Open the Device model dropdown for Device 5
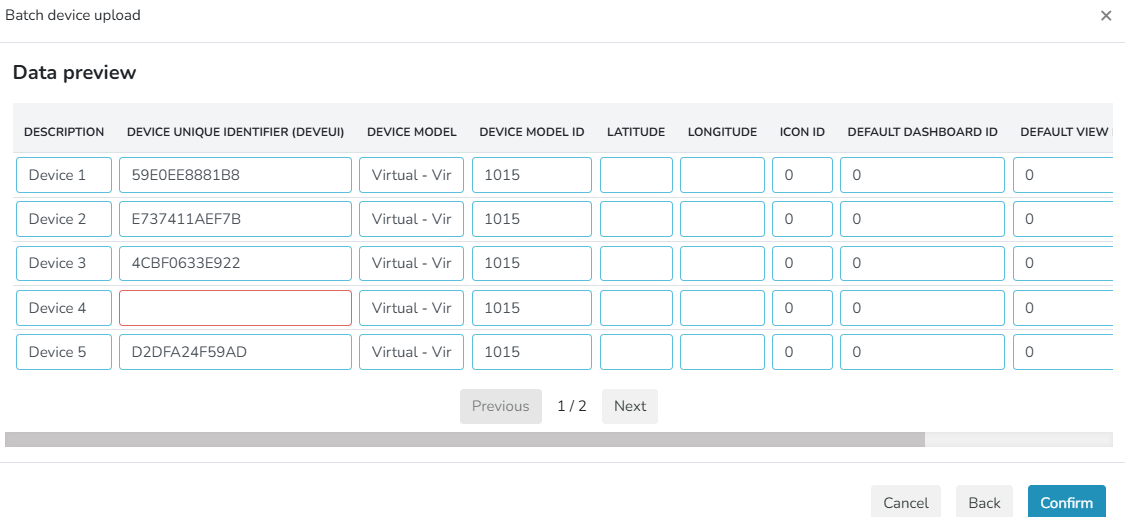 (411, 352)
